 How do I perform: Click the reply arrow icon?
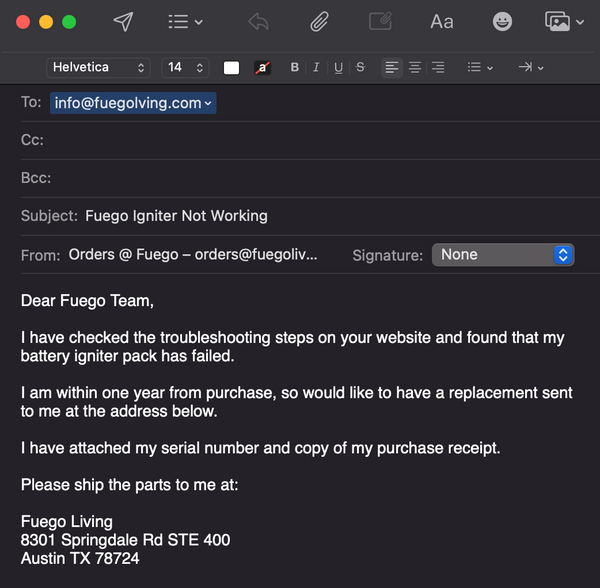click(258, 22)
